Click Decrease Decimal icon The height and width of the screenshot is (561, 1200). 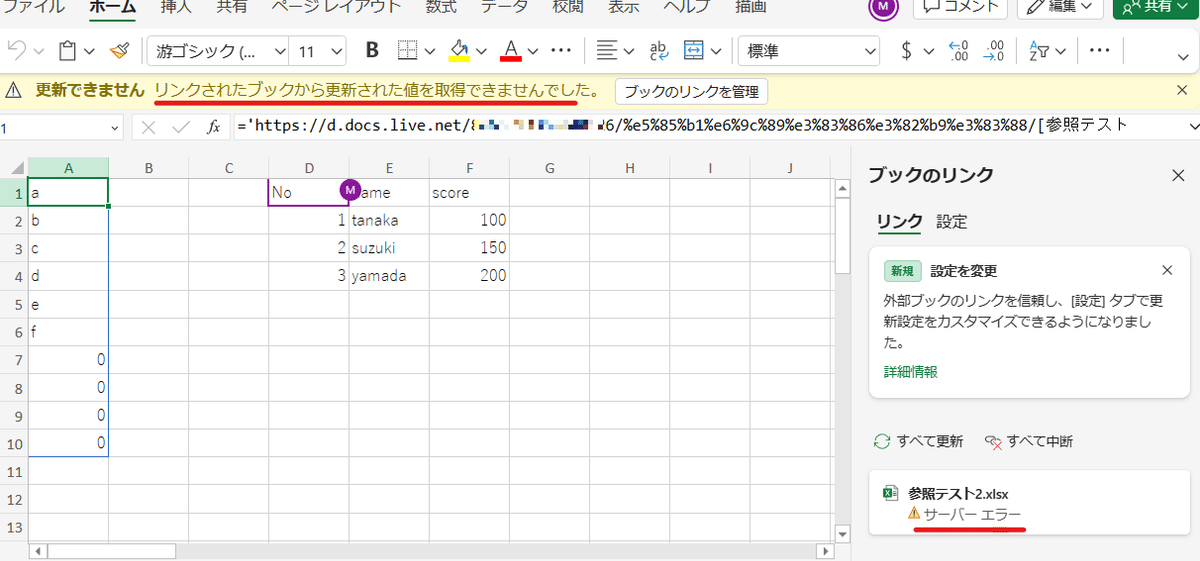tap(958, 50)
